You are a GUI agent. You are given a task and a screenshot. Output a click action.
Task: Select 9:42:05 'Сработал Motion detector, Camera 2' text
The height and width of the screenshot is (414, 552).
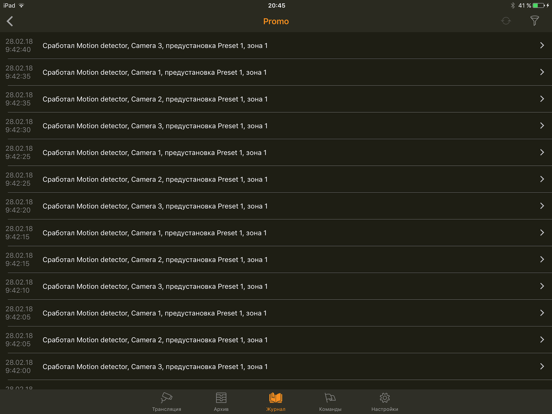point(102,340)
